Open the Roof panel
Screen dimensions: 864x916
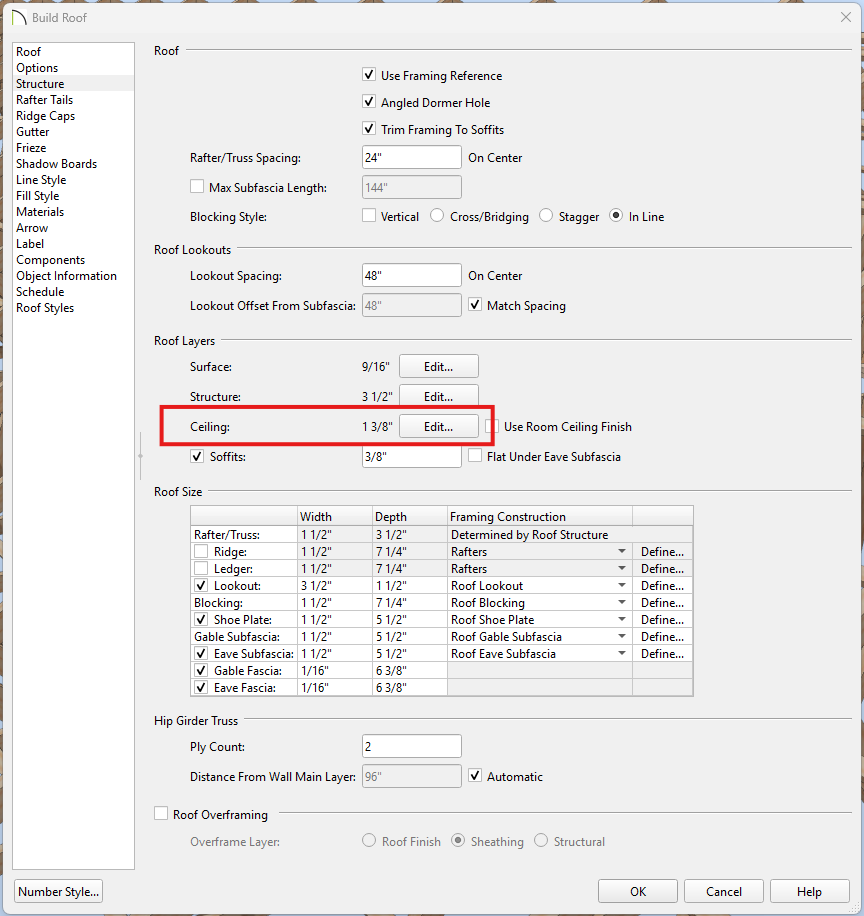pos(29,51)
